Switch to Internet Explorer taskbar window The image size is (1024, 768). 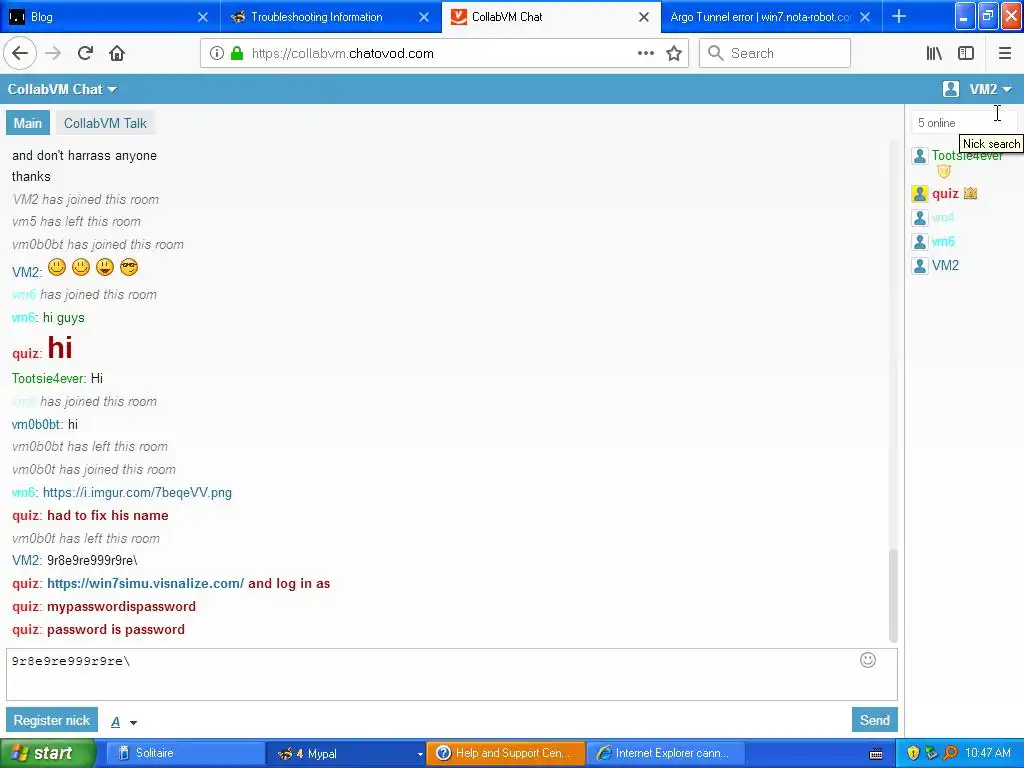click(x=666, y=753)
